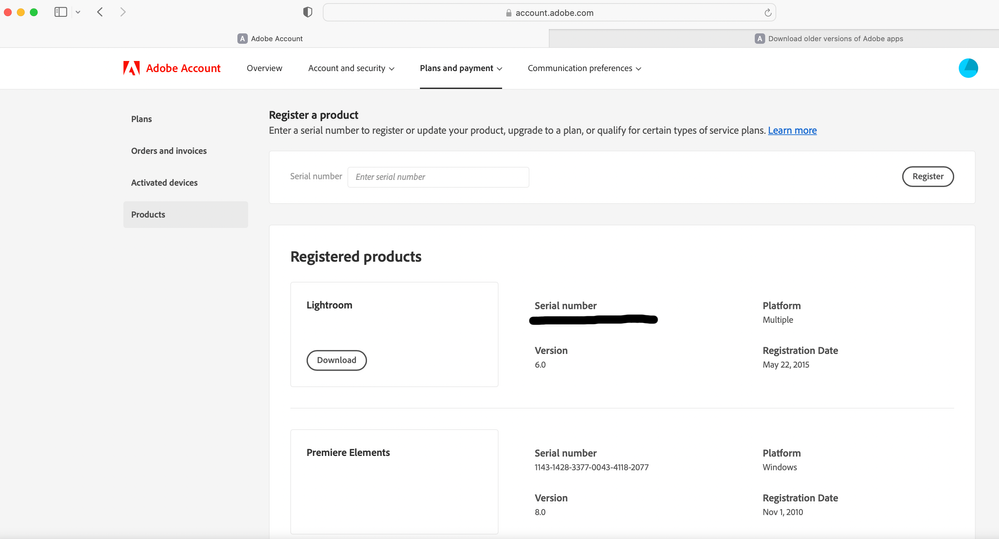Click the May 22, 2015 registration date
This screenshot has height=539, width=999.
pyautogui.click(x=786, y=365)
